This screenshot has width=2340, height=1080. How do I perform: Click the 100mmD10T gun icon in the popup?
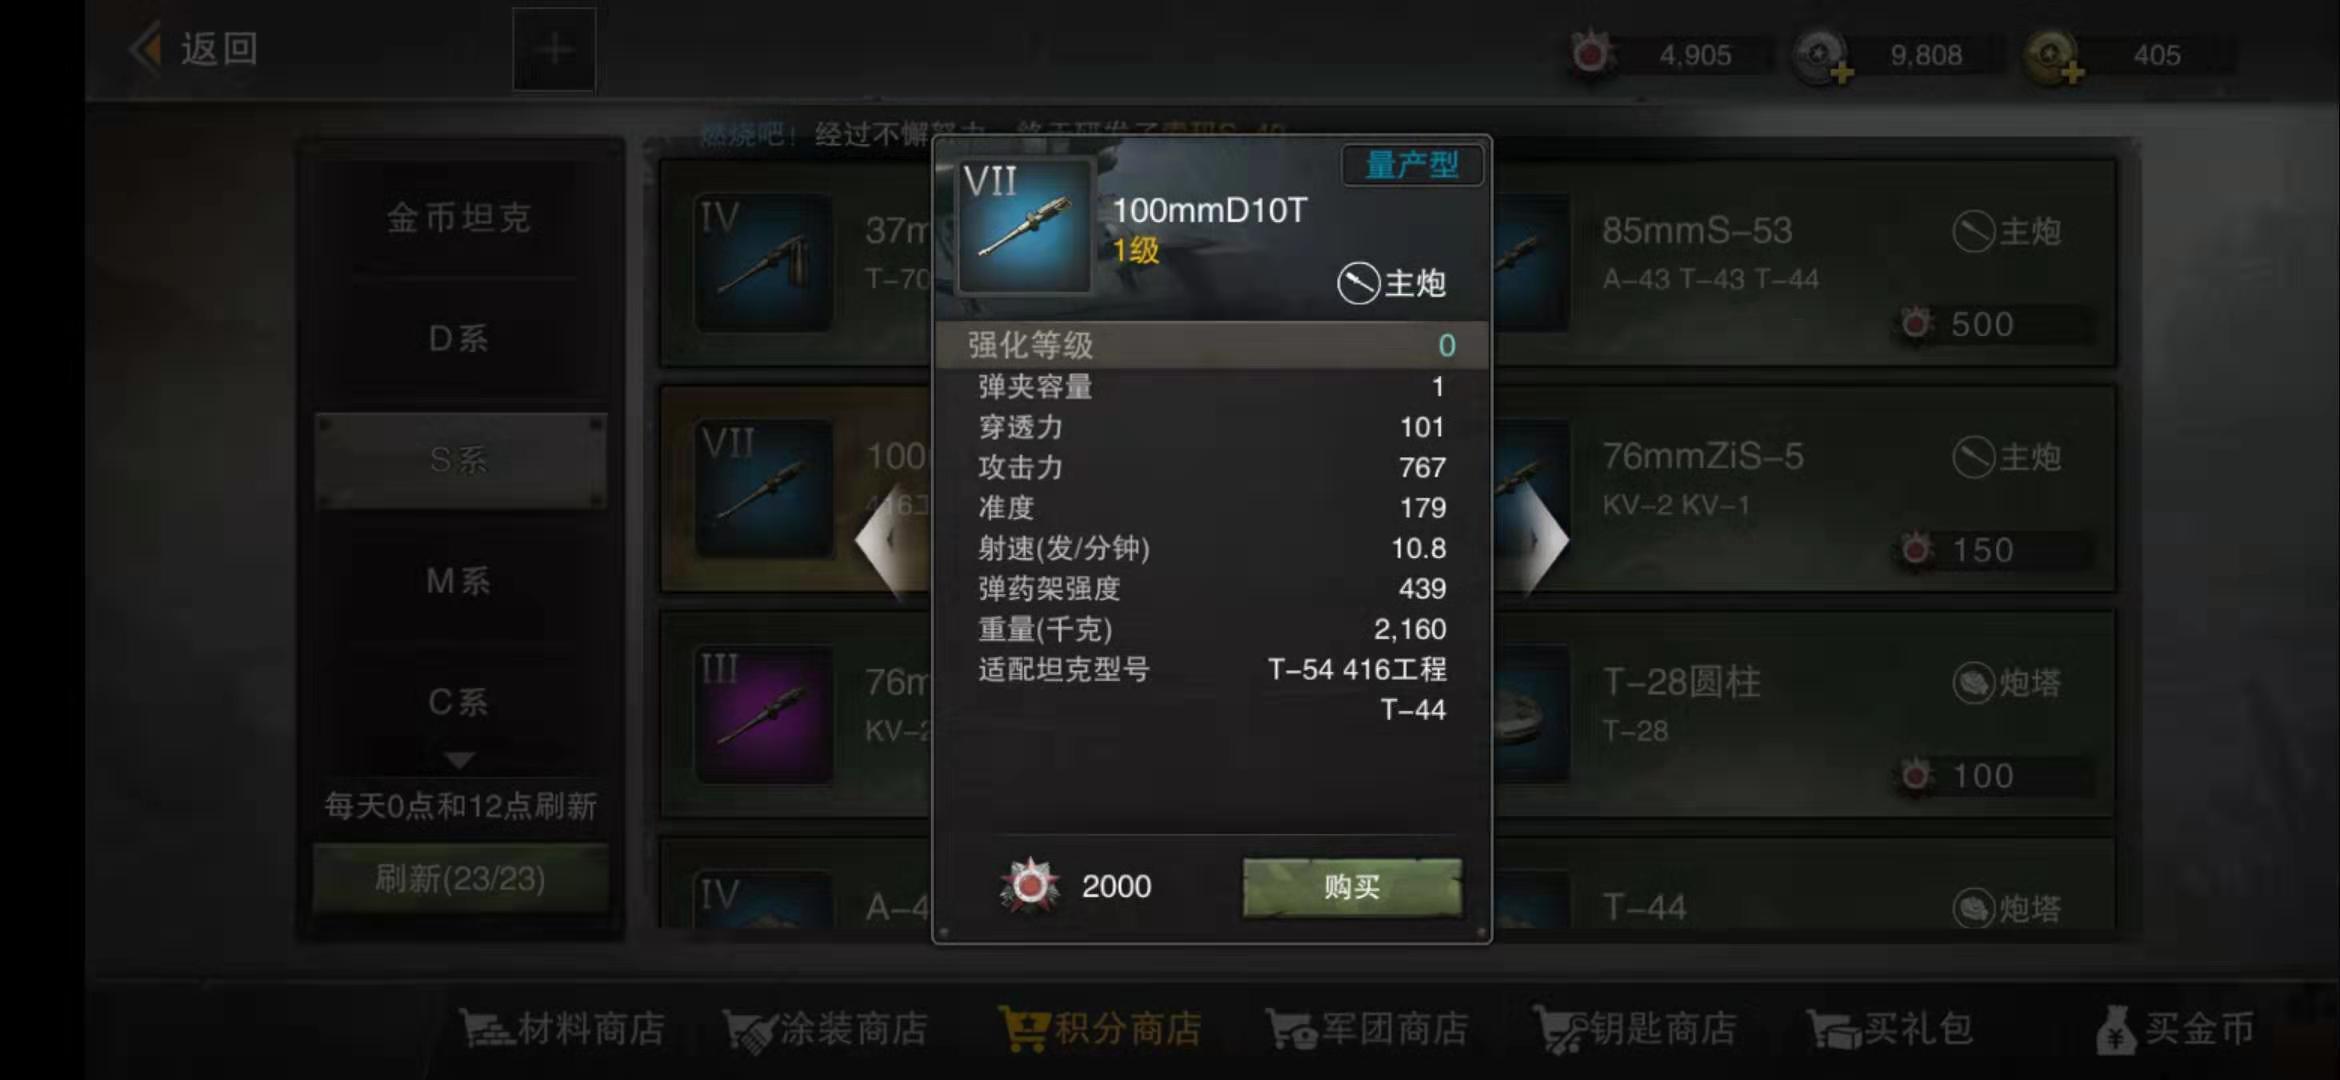click(x=1025, y=225)
